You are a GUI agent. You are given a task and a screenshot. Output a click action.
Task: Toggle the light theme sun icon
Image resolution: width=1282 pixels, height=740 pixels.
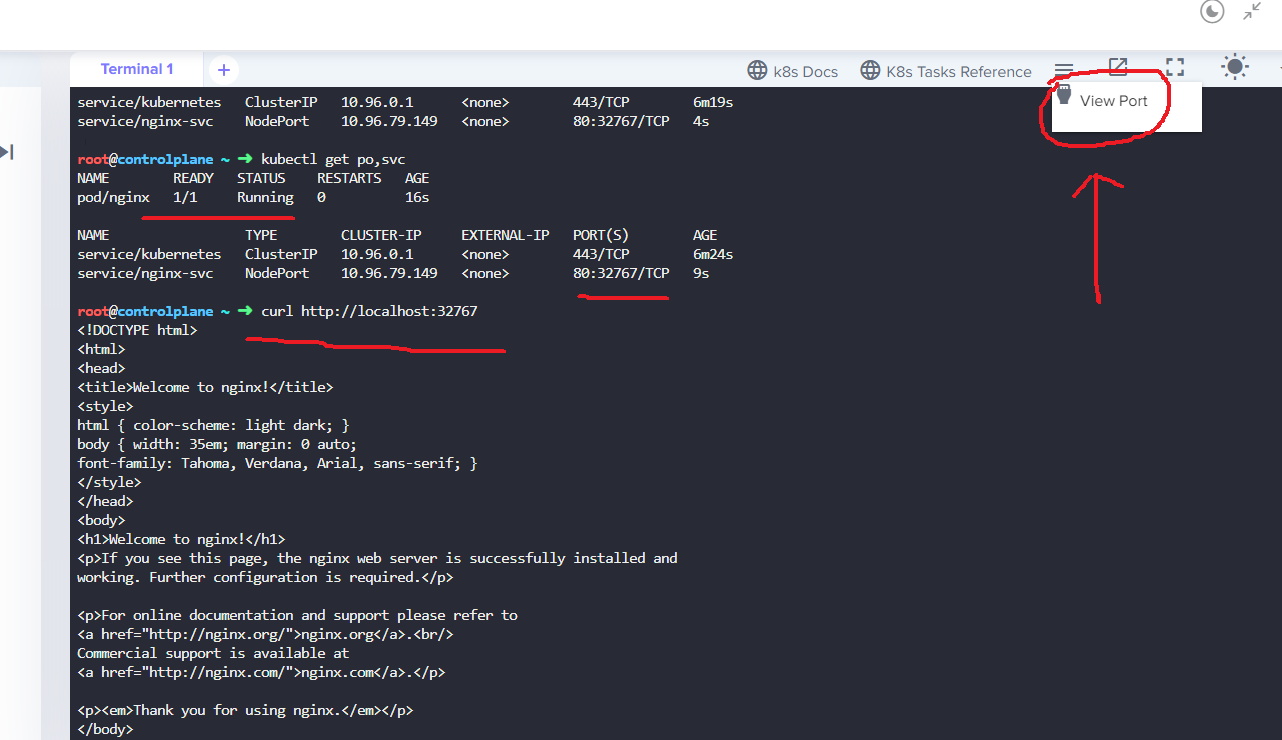tap(1235, 67)
